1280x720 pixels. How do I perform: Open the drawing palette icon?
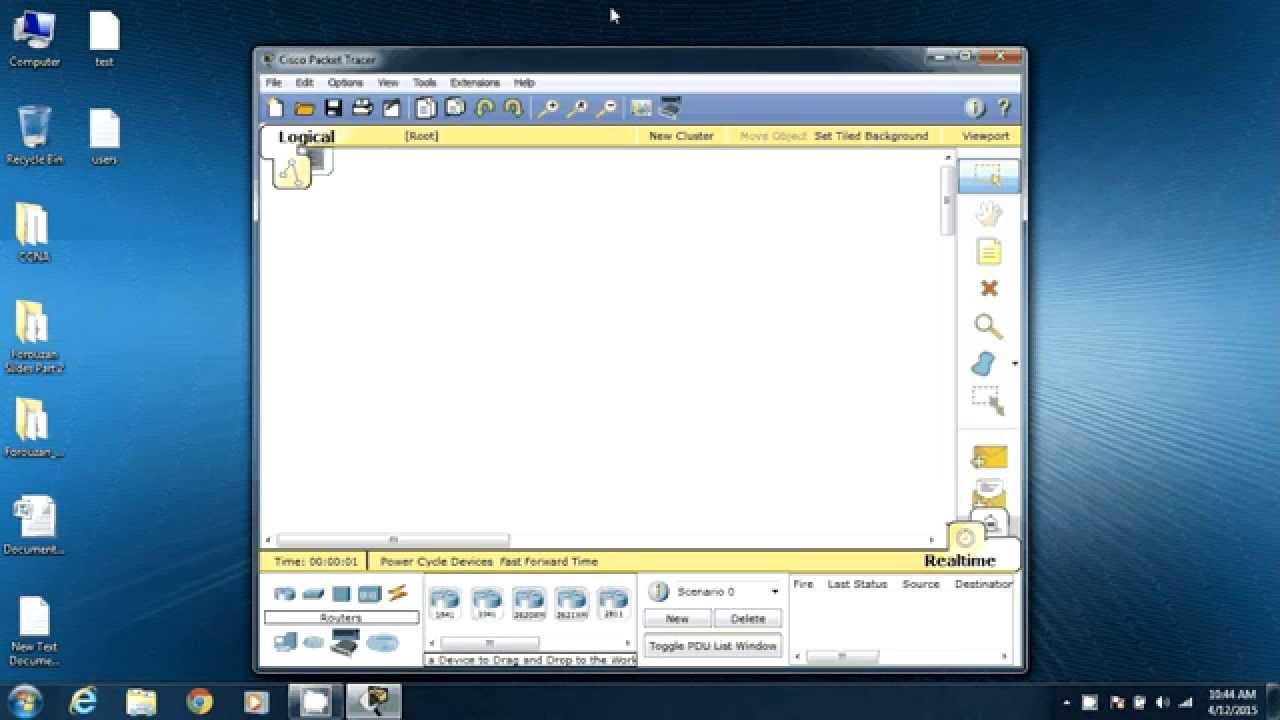click(641, 108)
